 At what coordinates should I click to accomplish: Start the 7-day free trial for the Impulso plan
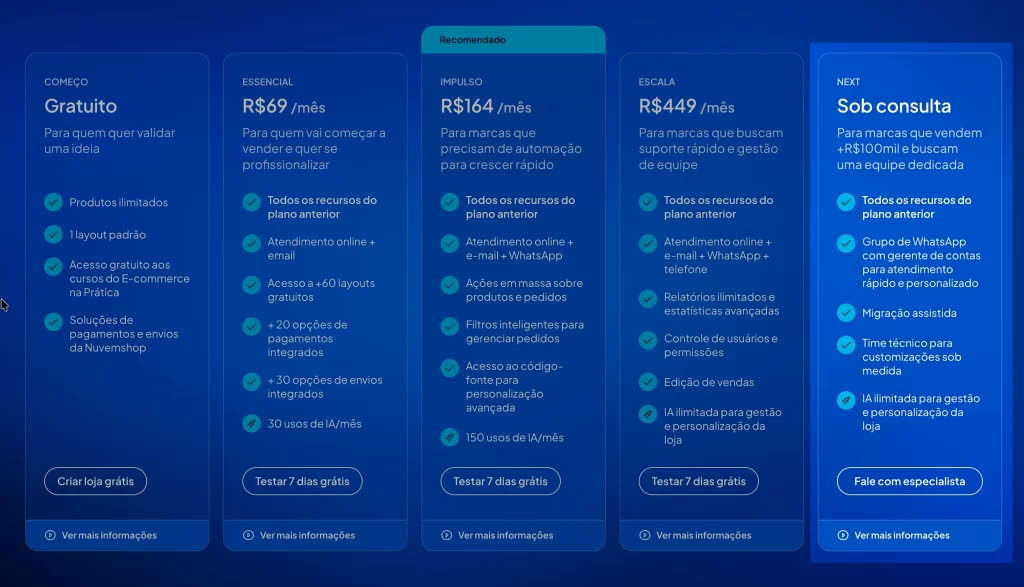click(500, 481)
